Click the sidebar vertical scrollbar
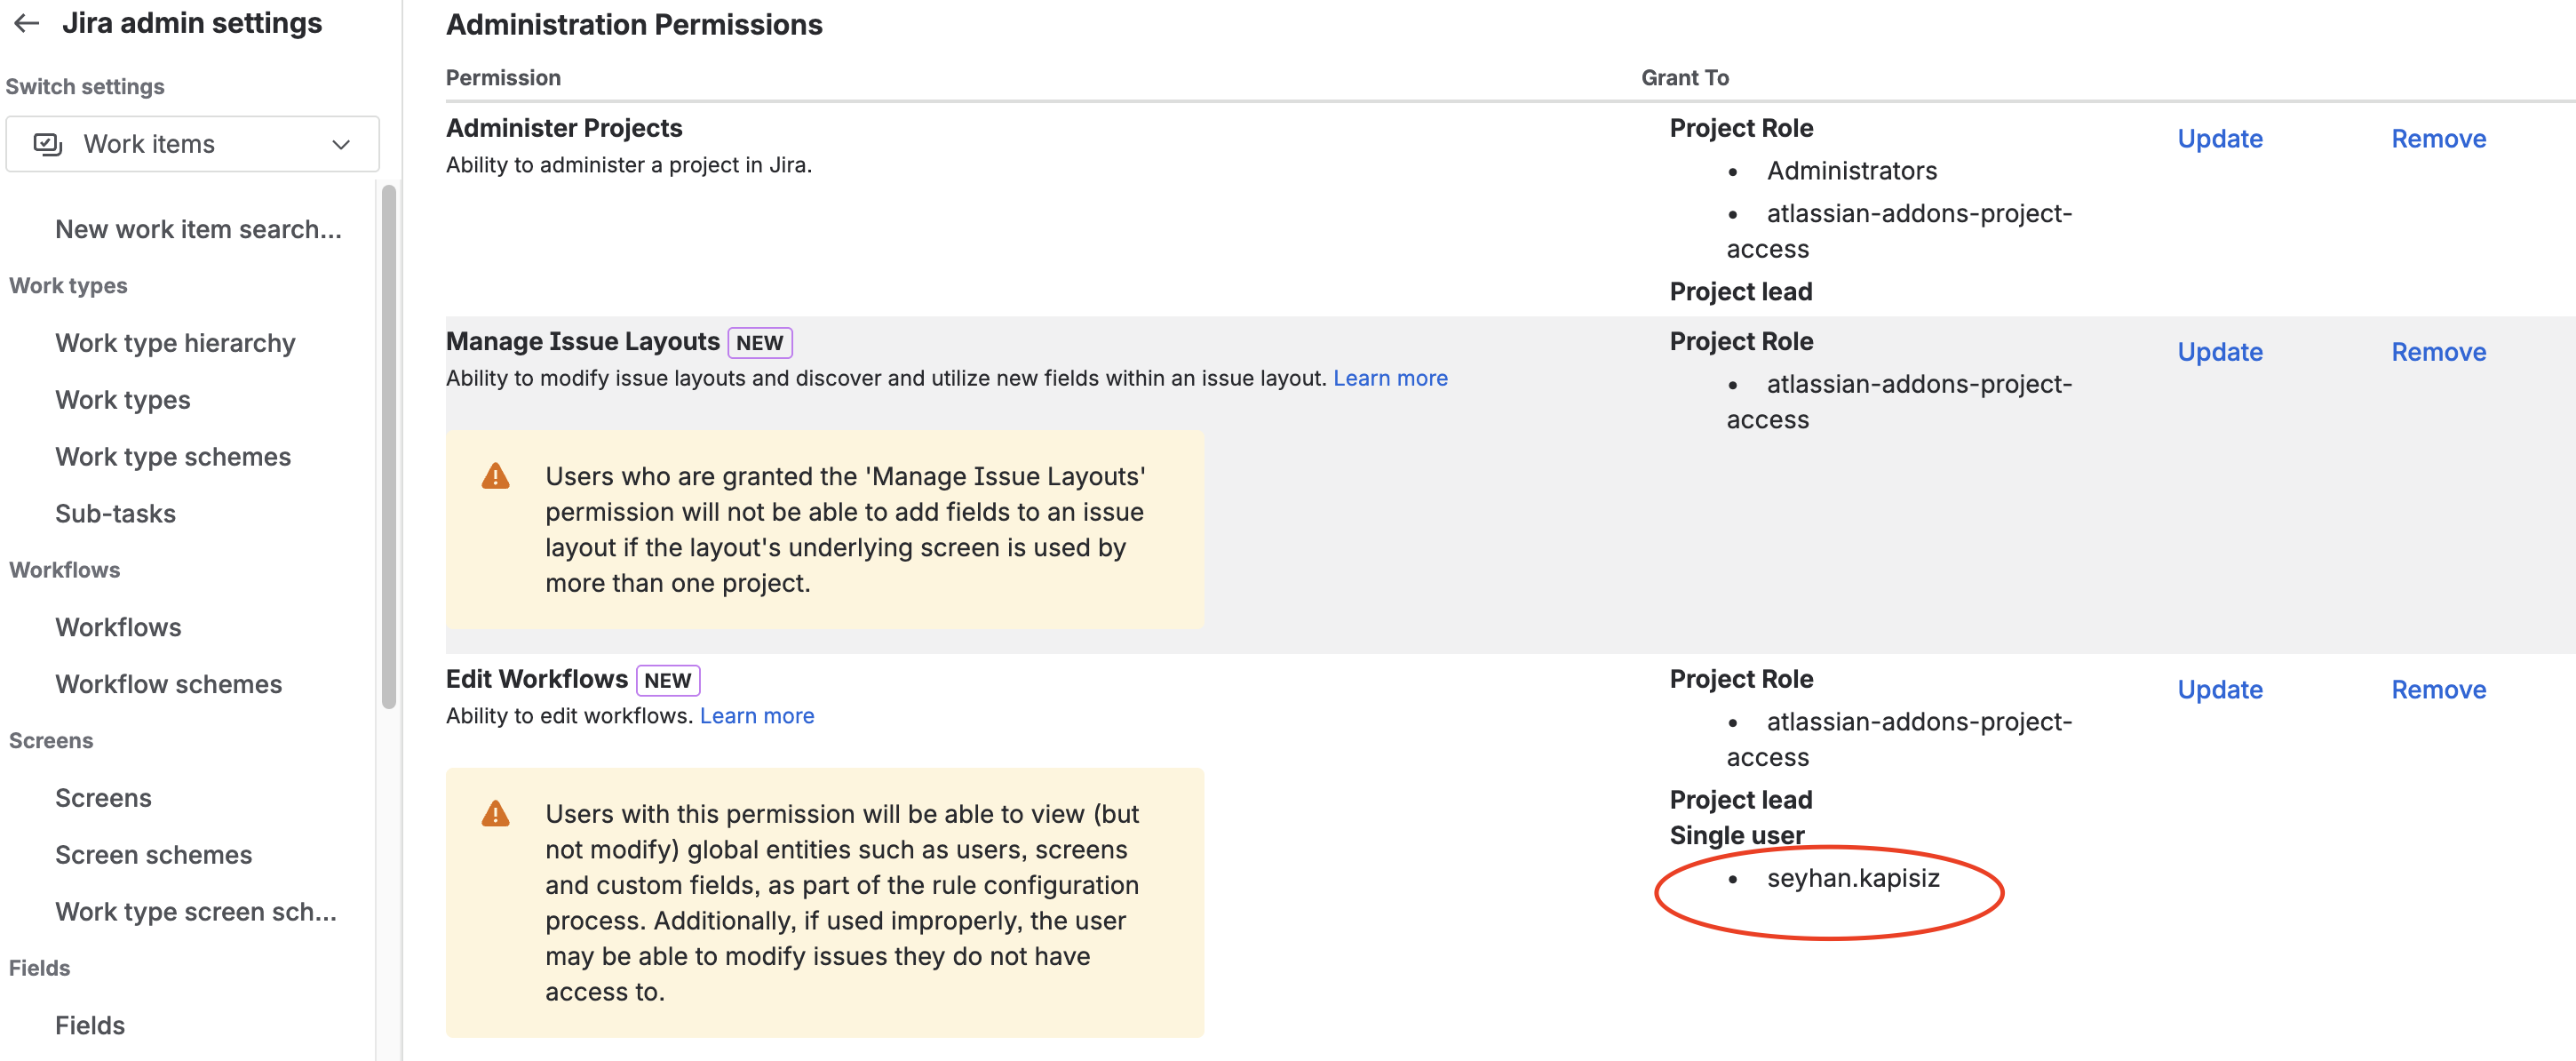The height and width of the screenshot is (1061, 2576). pos(389,446)
